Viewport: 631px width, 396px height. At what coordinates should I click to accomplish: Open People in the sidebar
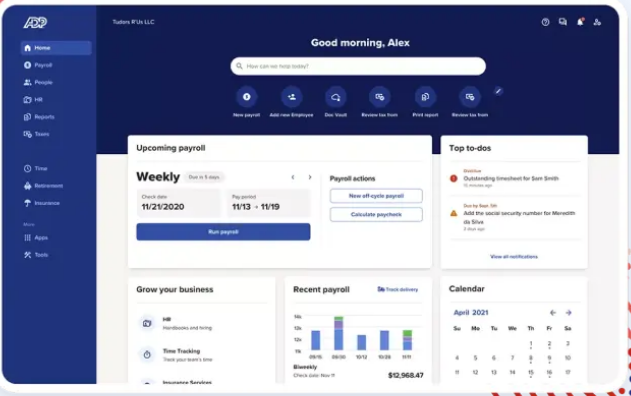(x=38, y=82)
